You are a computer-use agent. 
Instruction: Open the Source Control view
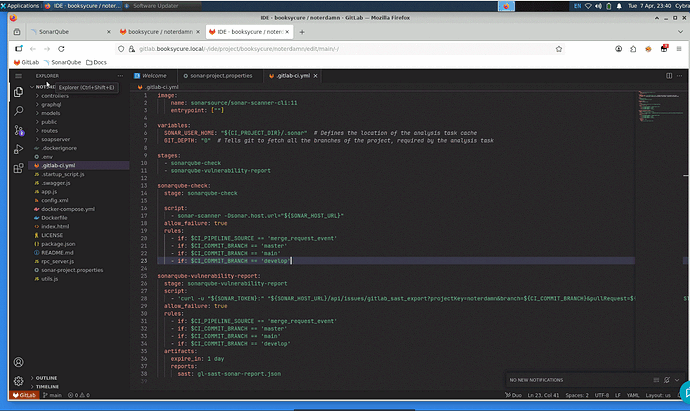[18, 130]
